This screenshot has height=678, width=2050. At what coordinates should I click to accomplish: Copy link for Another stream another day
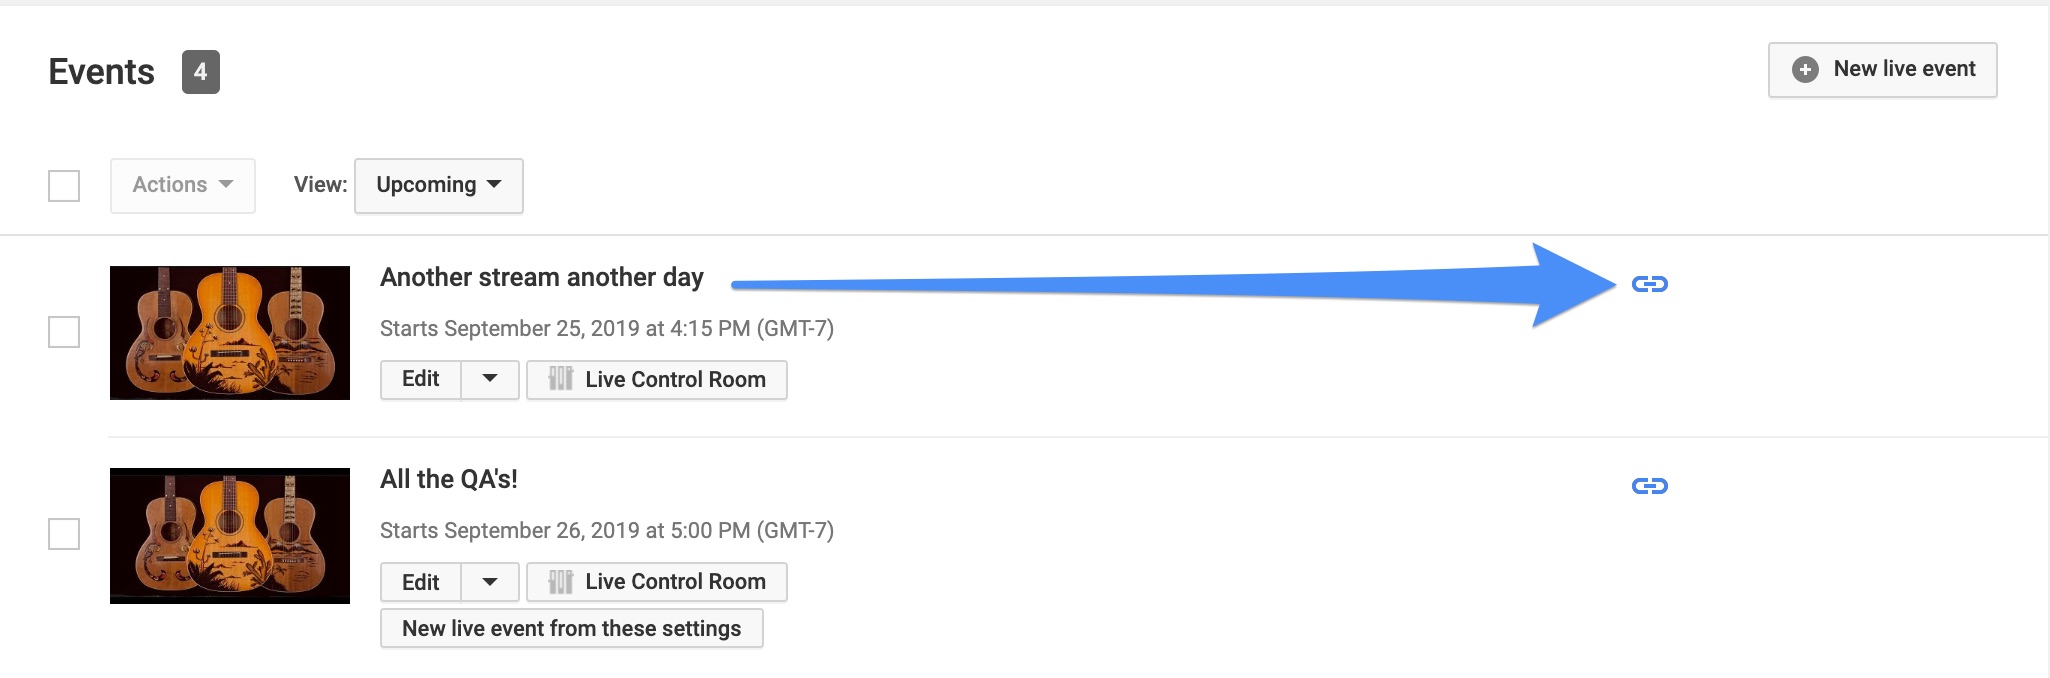pos(1649,284)
